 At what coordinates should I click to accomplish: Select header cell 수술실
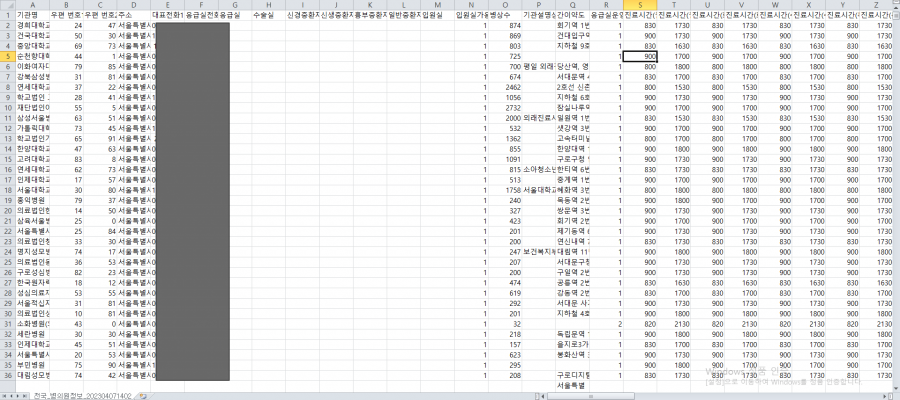click(269, 15)
